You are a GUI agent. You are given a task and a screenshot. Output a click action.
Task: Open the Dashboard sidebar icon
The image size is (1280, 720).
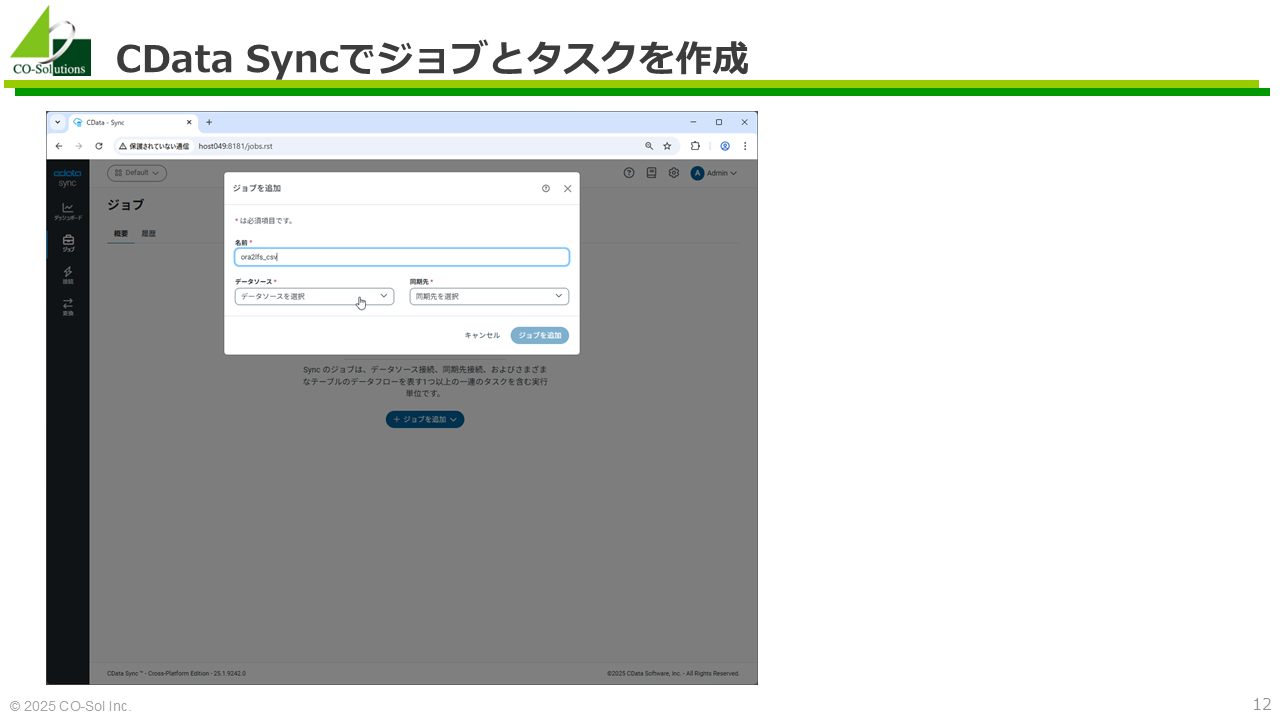coord(68,211)
